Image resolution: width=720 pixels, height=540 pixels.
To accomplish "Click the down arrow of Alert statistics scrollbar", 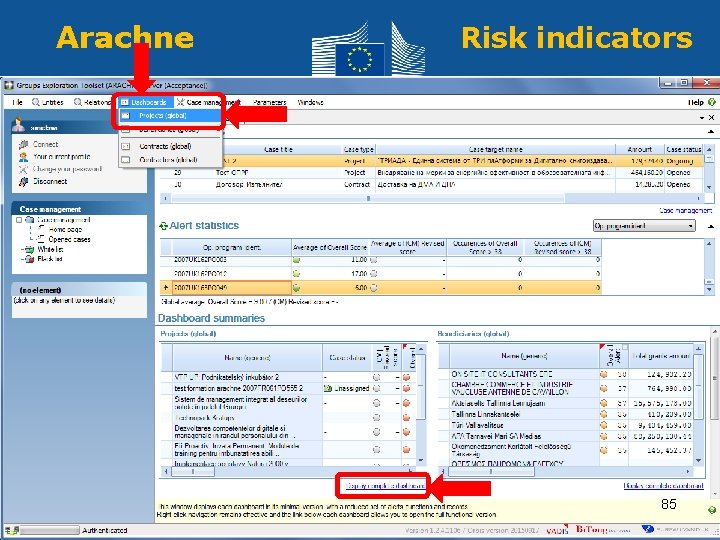I will pos(709,289).
